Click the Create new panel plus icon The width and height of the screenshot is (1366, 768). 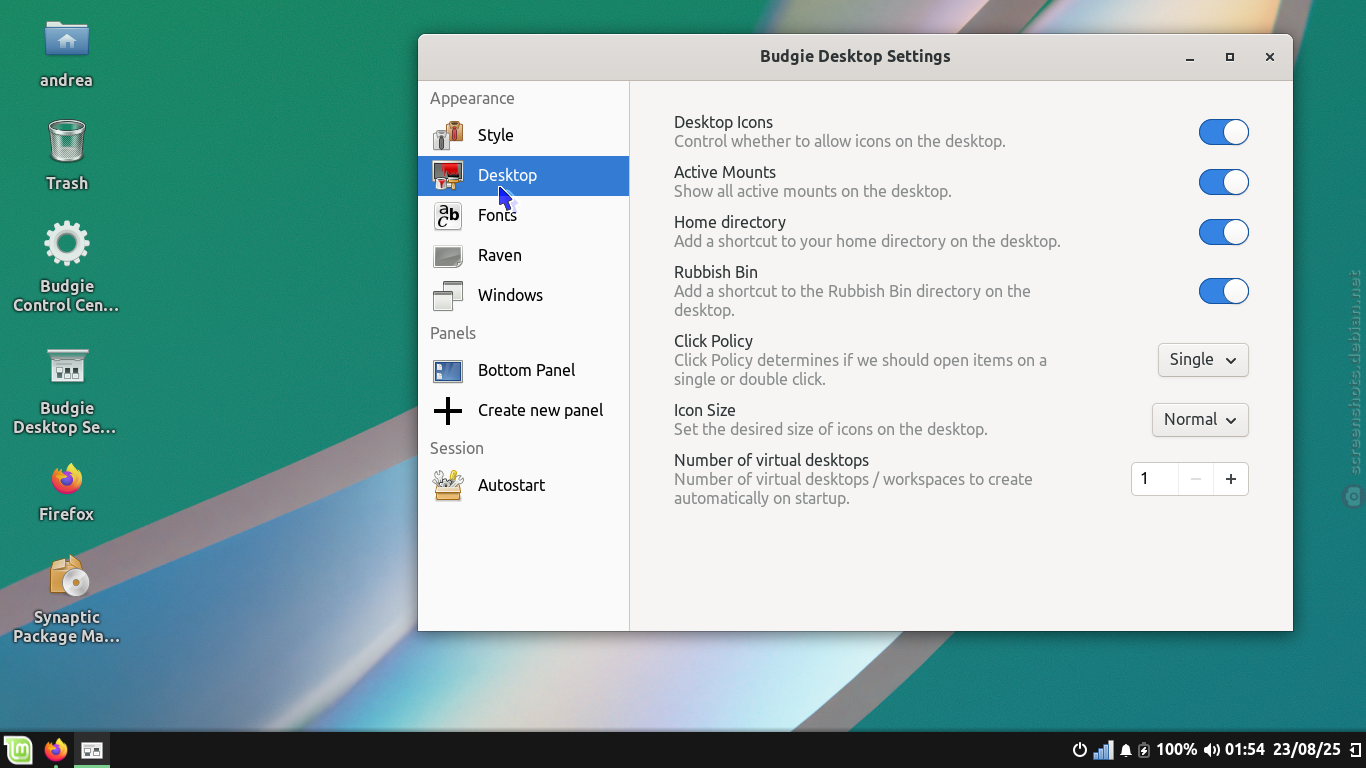click(x=447, y=410)
